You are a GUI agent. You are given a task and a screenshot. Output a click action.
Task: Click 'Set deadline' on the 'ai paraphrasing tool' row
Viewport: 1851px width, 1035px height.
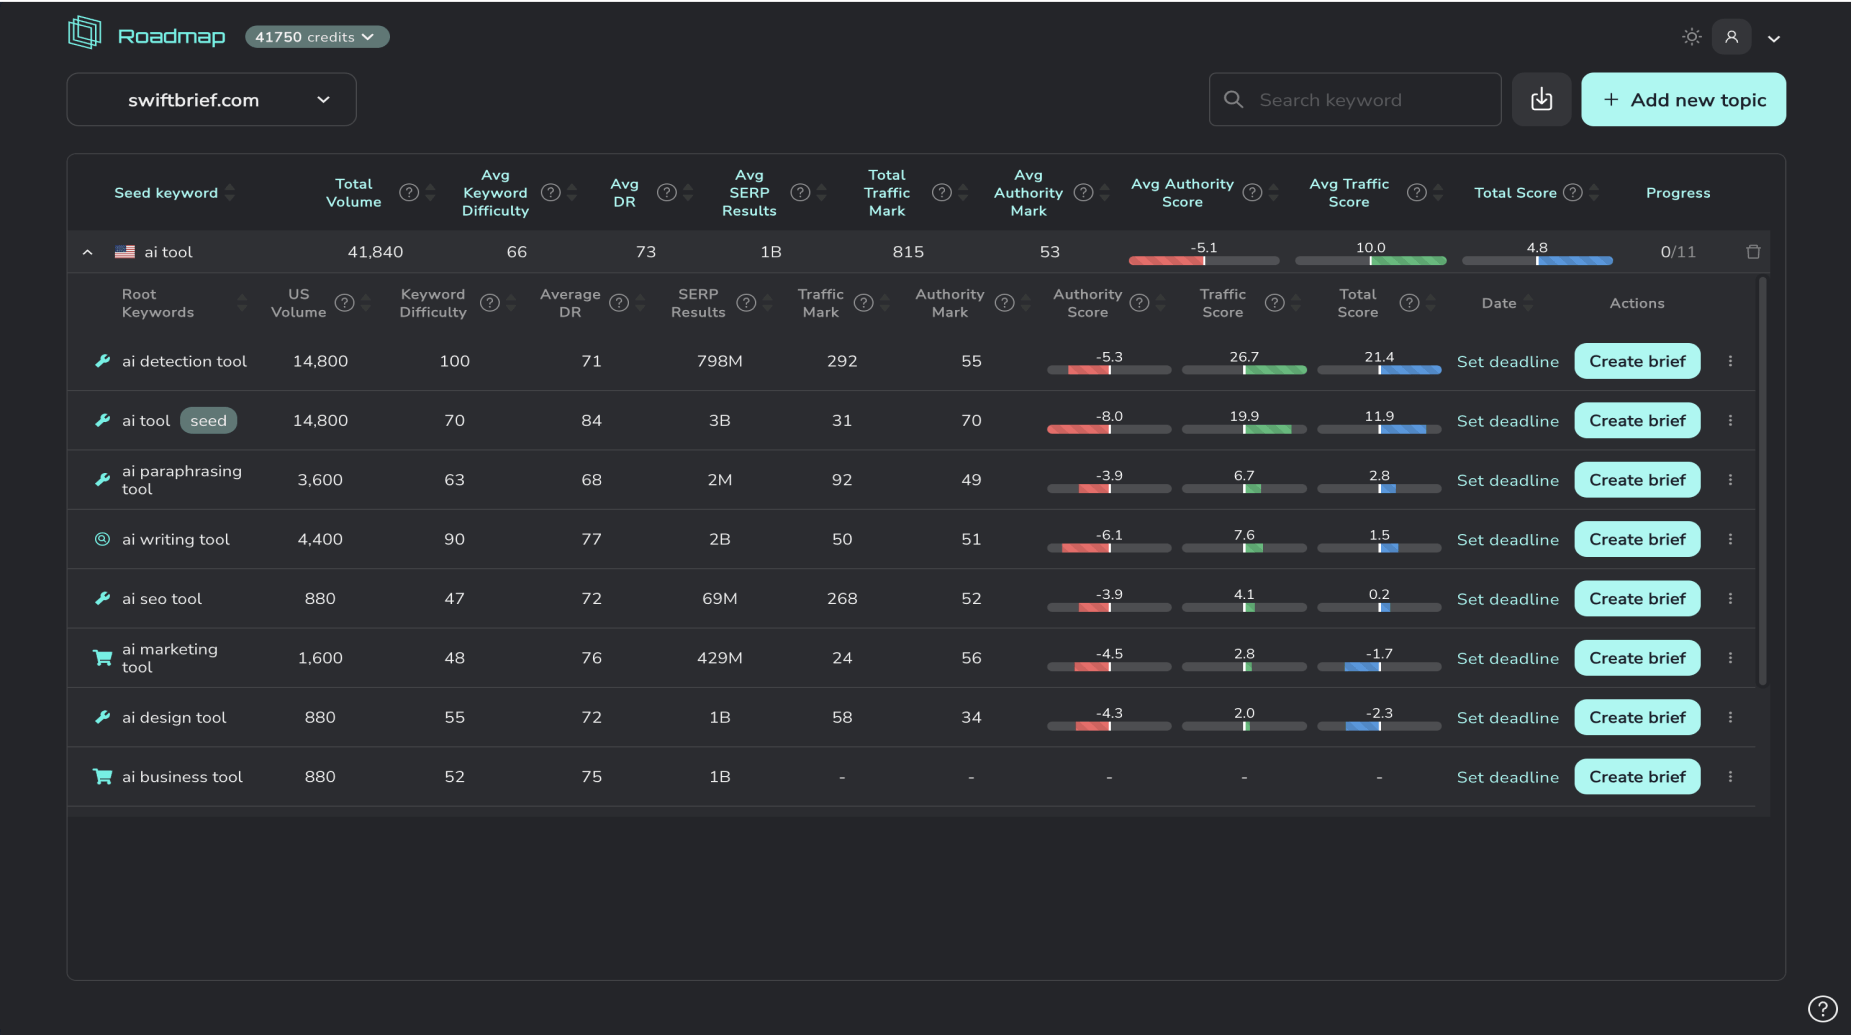coord(1508,480)
